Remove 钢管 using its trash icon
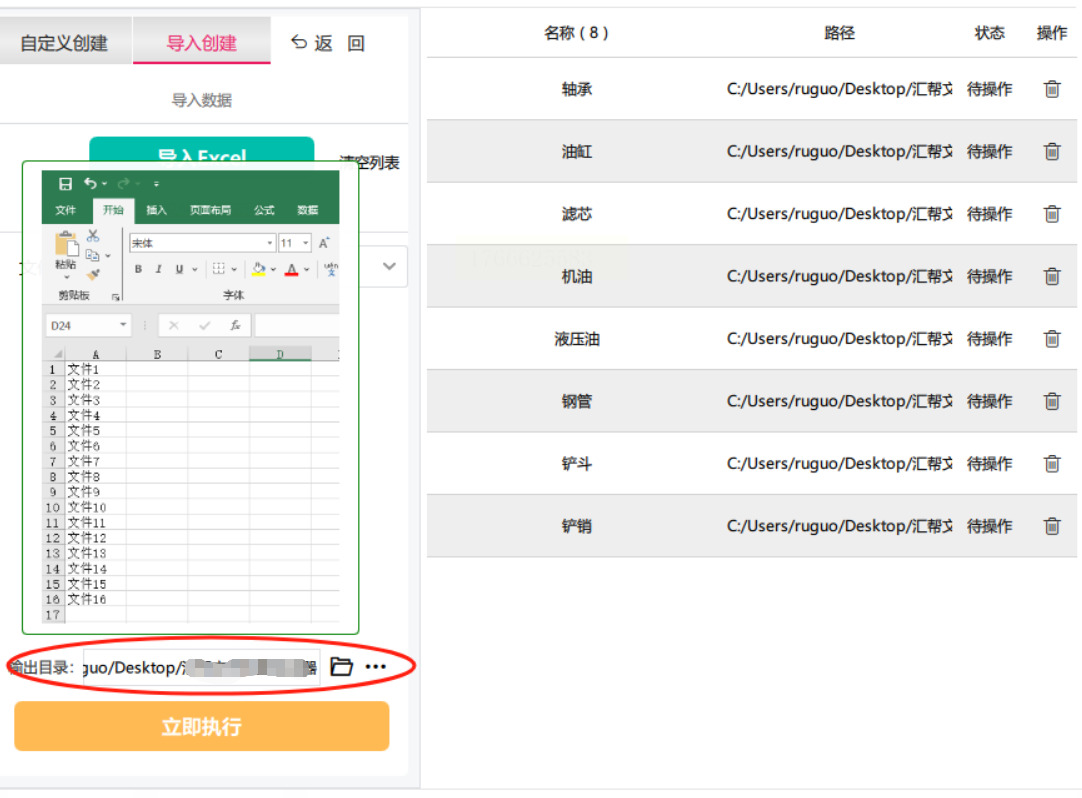The image size is (1082, 798). click(1052, 401)
